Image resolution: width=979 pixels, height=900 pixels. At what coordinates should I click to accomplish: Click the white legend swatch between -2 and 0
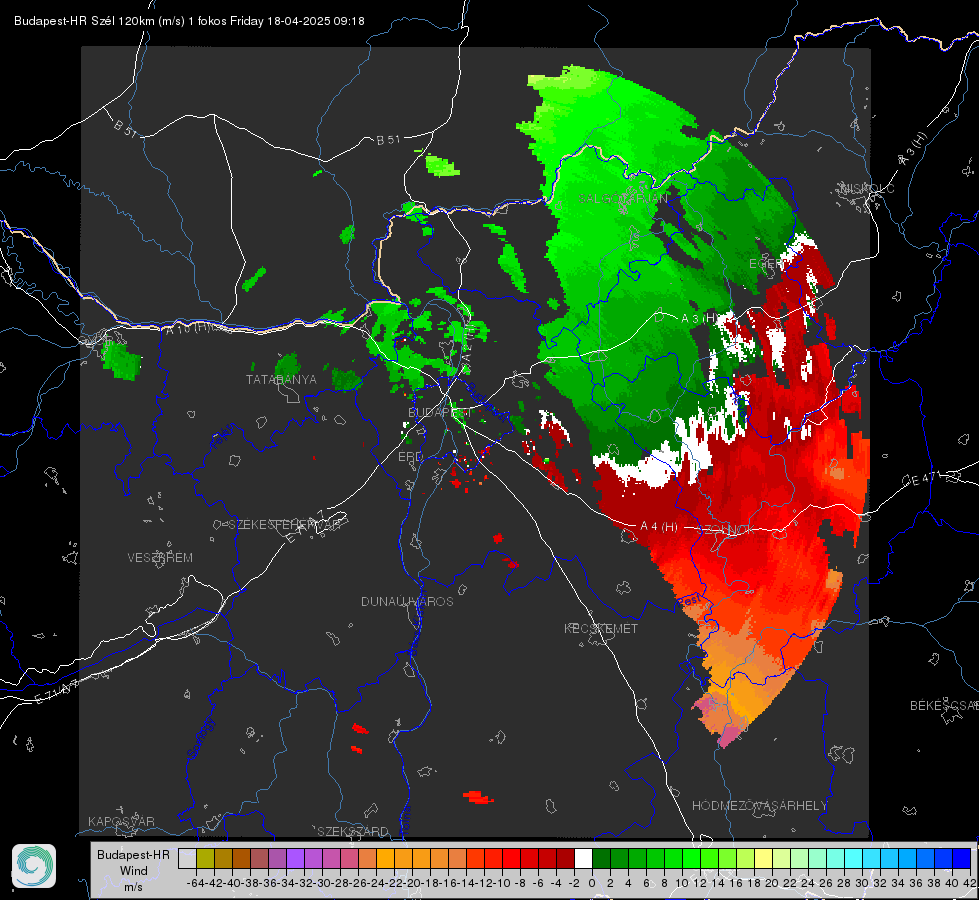coord(583,858)
